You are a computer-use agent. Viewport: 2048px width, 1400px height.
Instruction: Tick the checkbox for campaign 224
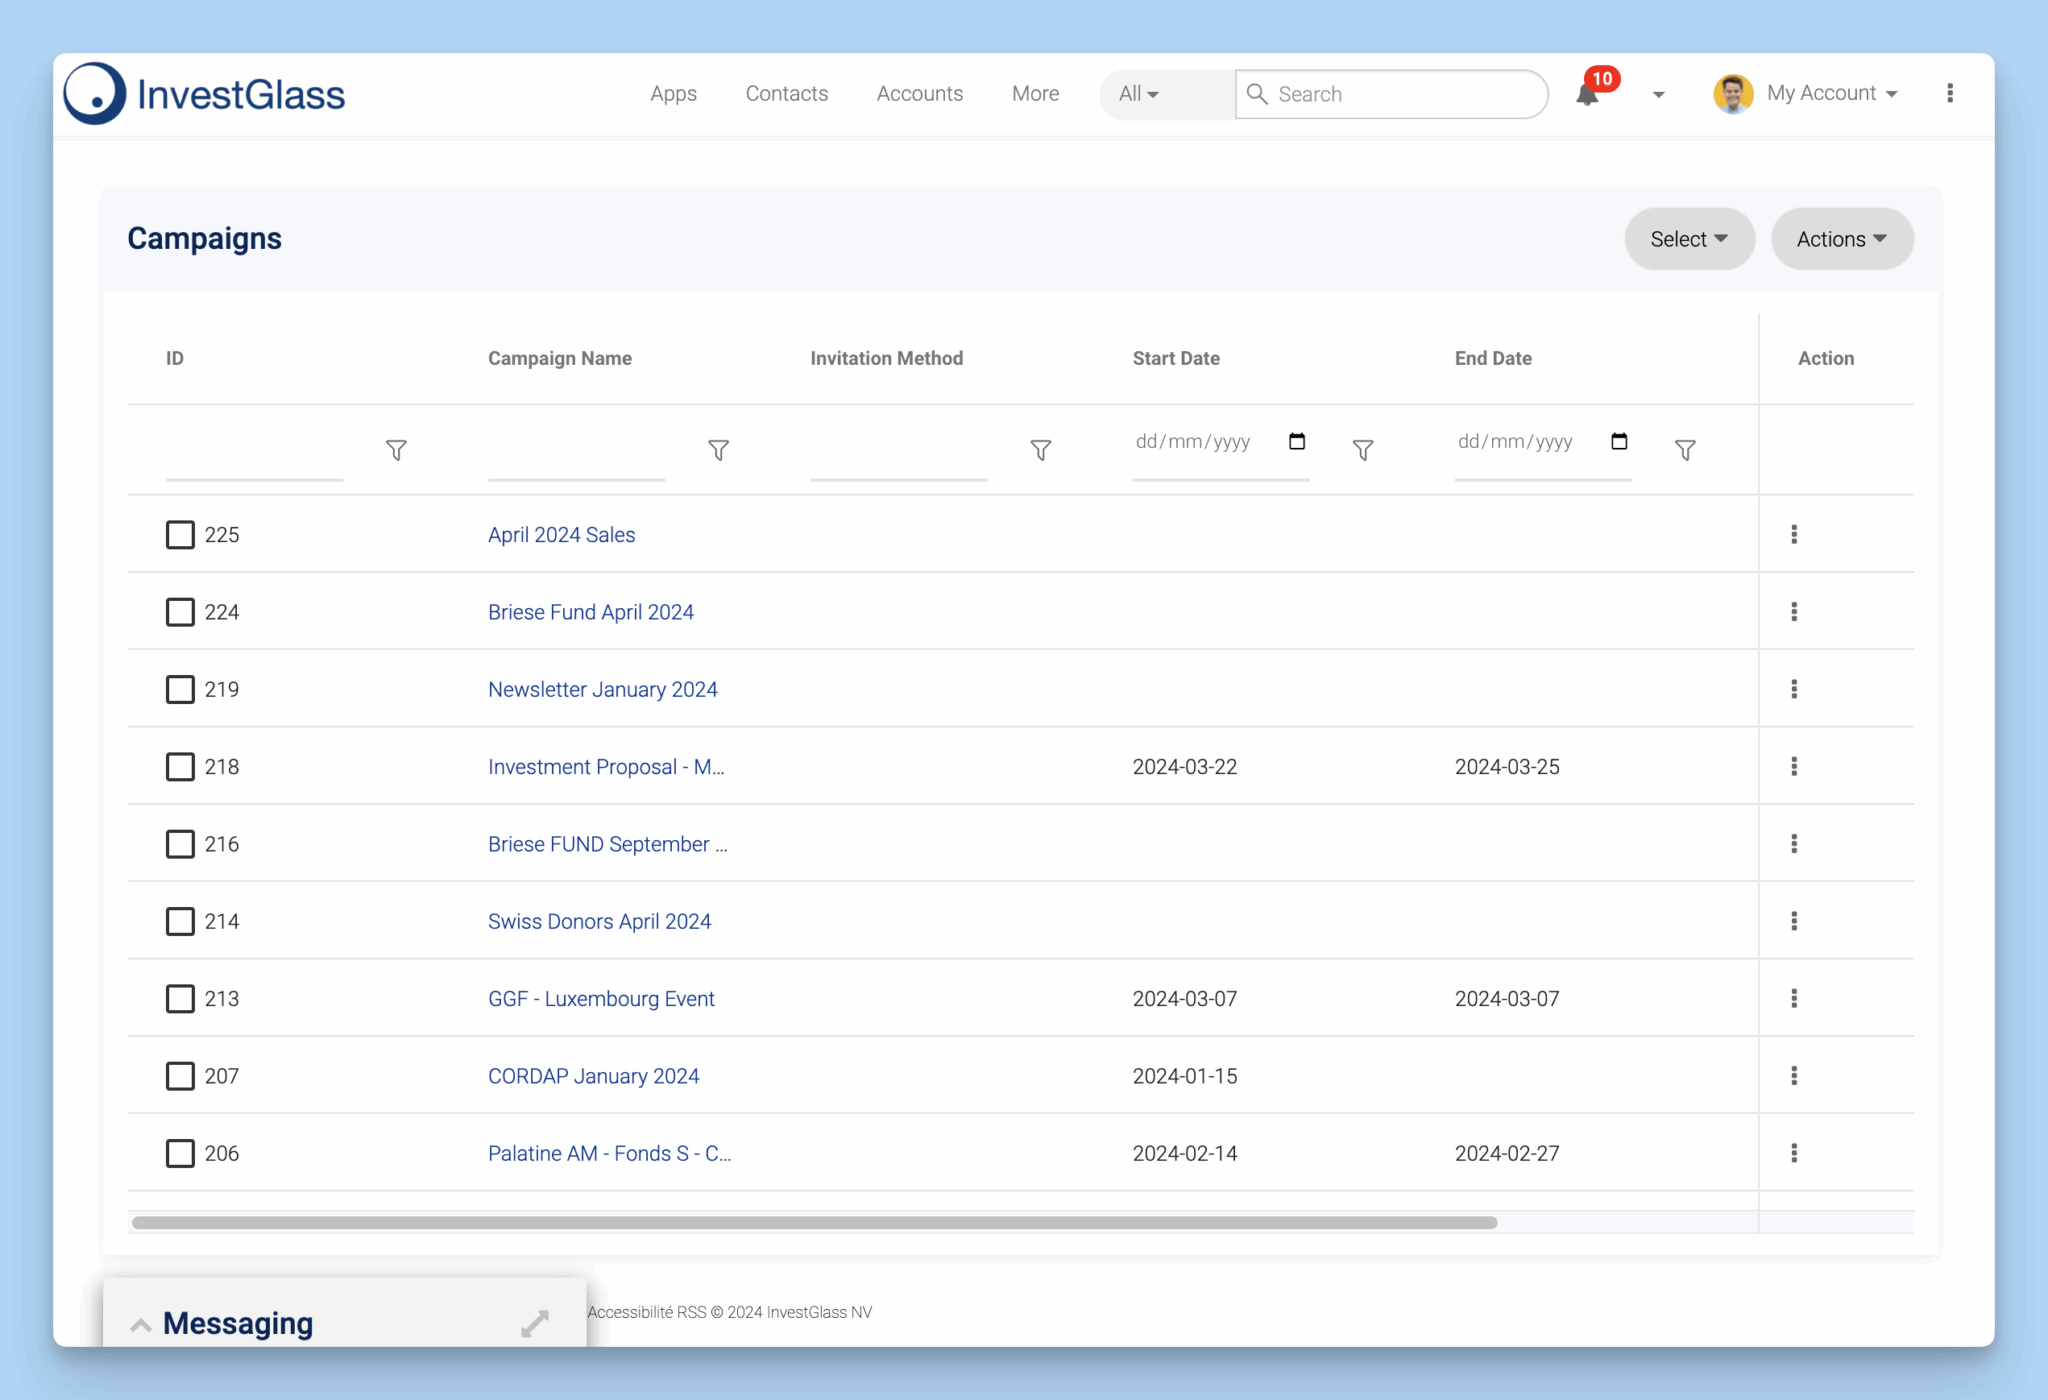(180, 612)
